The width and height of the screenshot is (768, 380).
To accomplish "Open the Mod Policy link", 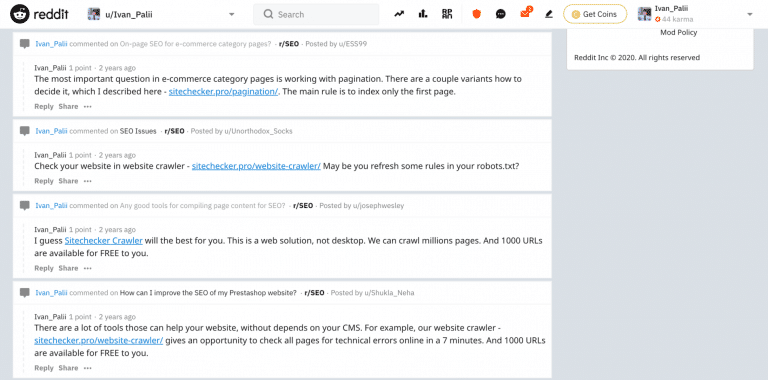I will pos(678,32).
